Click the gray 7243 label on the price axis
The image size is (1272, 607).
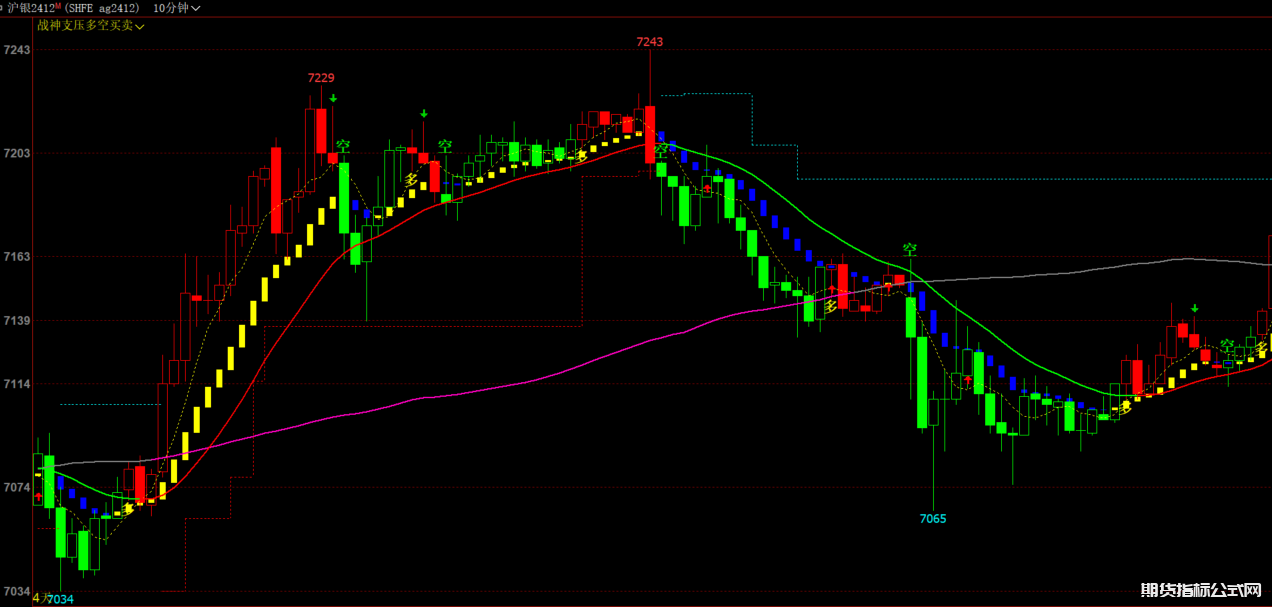(x=17, y=51)
